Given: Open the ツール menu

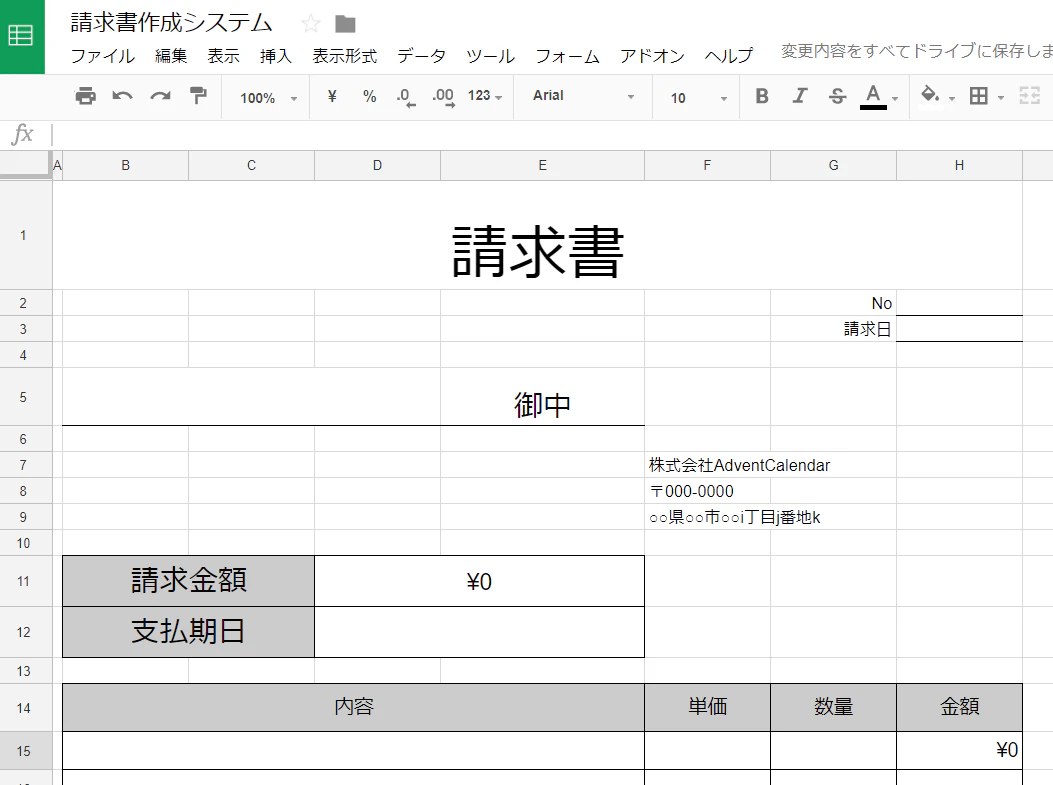Looking at the screenshot, I should [x=490, y=56].
